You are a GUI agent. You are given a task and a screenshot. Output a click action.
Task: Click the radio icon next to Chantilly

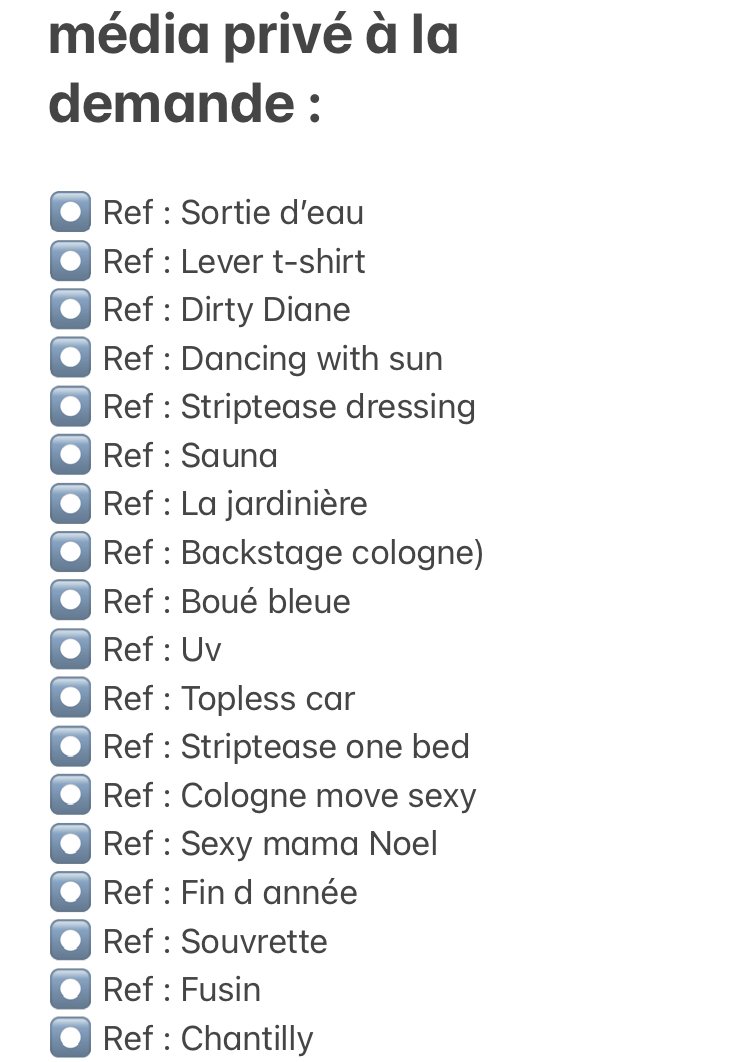(x=70, y=1038)
